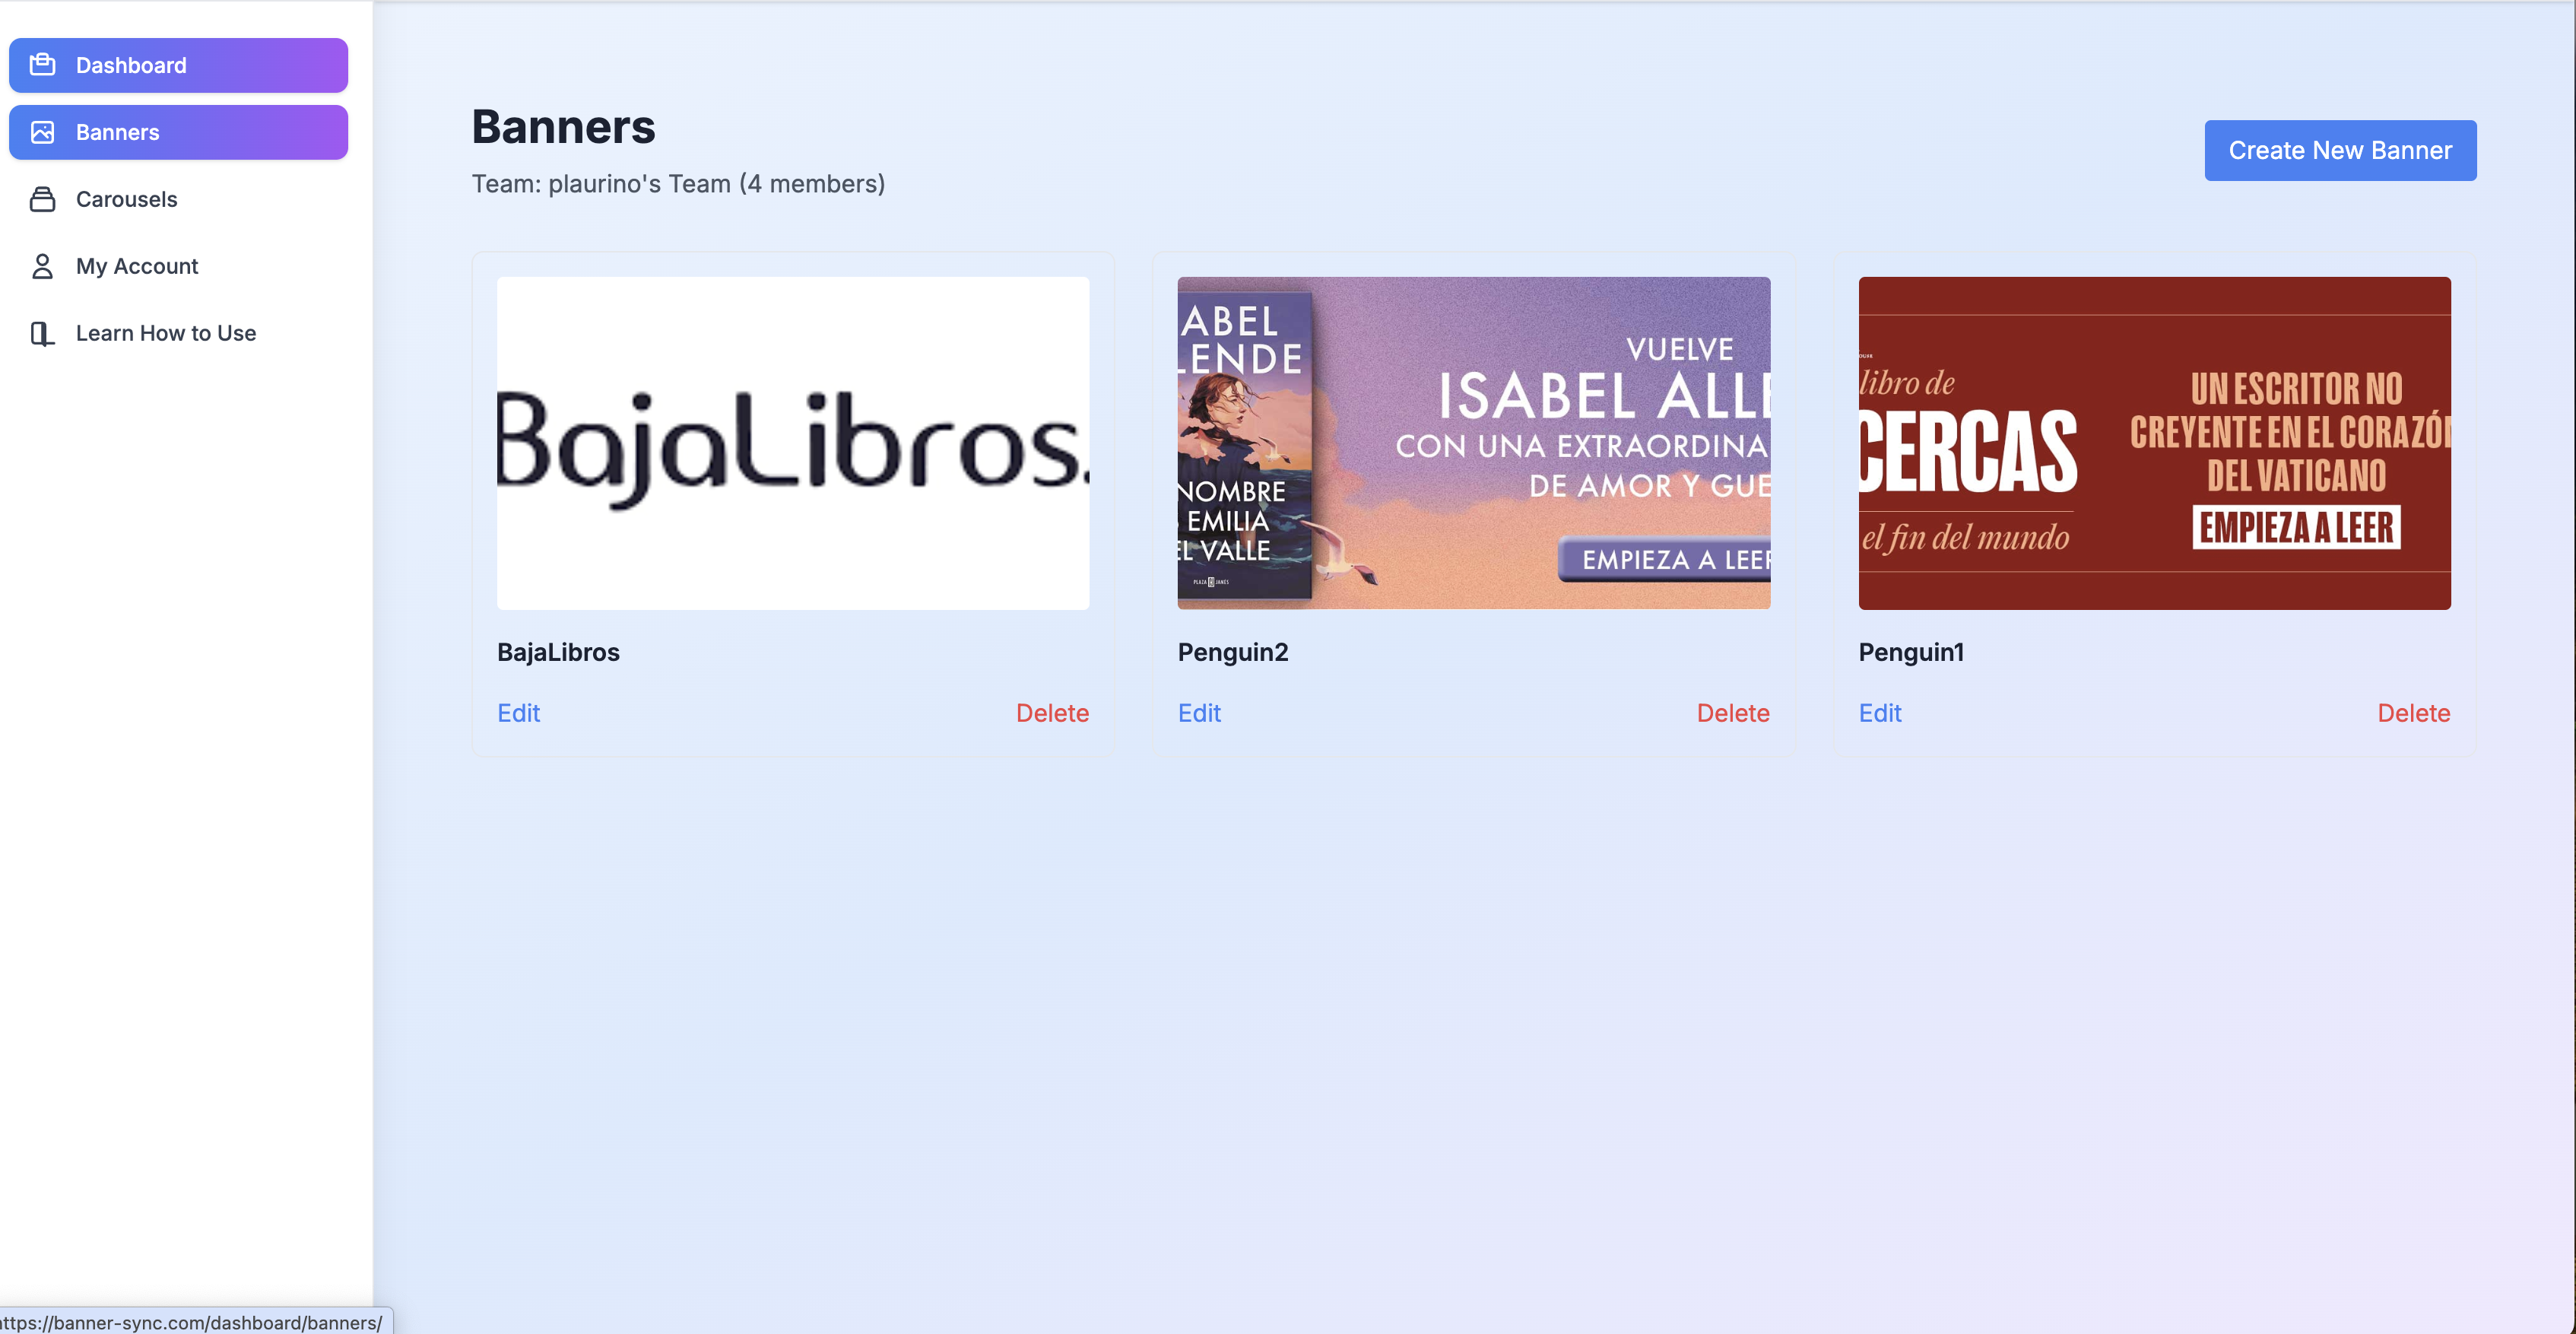Edit the BajaLibros banner
This screenshot has height=1334, width=2576.
click(518, 713)
